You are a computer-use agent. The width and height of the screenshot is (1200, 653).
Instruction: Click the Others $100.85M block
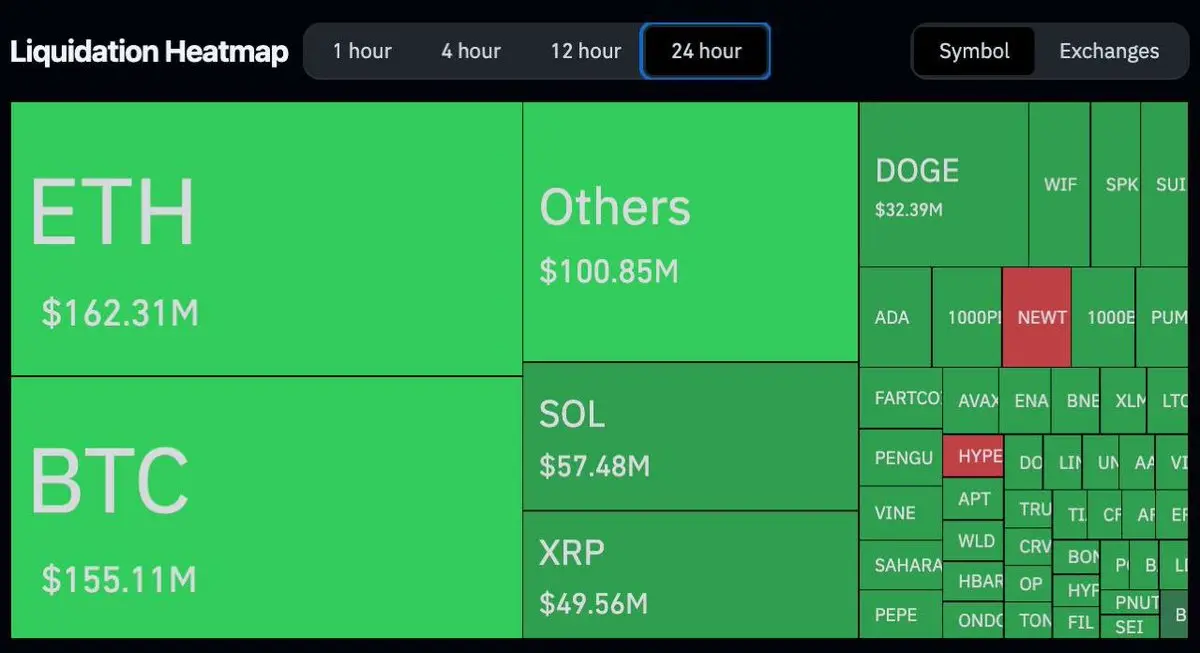click(x=690, y=232)
